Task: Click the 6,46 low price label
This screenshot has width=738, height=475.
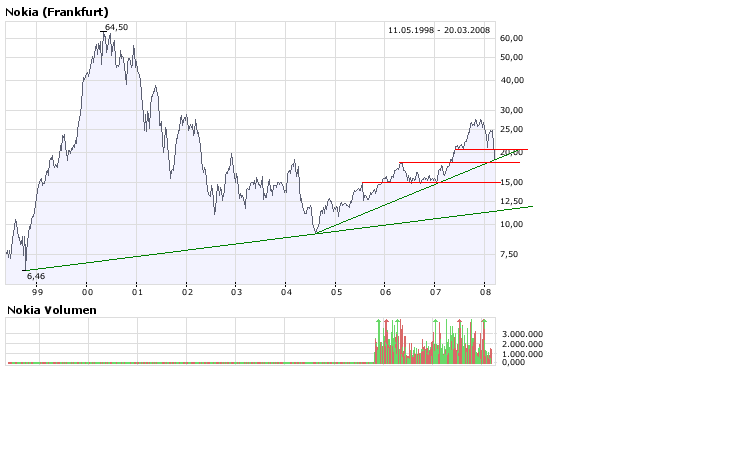Action: (x=36, y=276)
